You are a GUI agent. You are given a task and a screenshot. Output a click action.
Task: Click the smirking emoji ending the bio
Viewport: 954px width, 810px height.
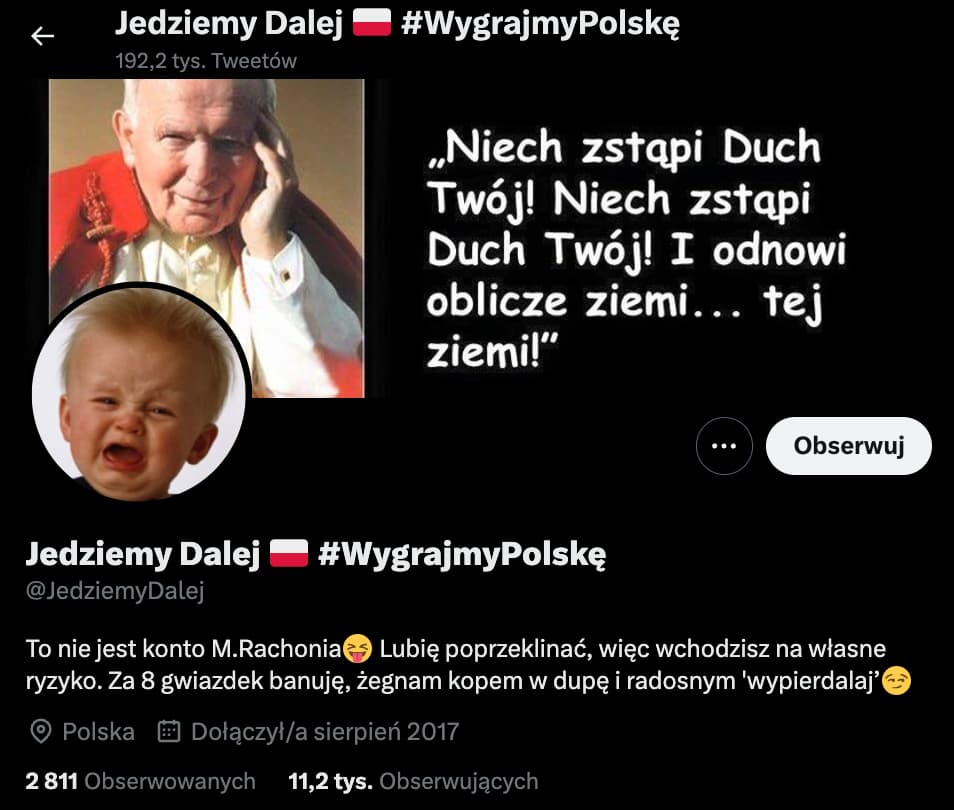pos(897,681)
